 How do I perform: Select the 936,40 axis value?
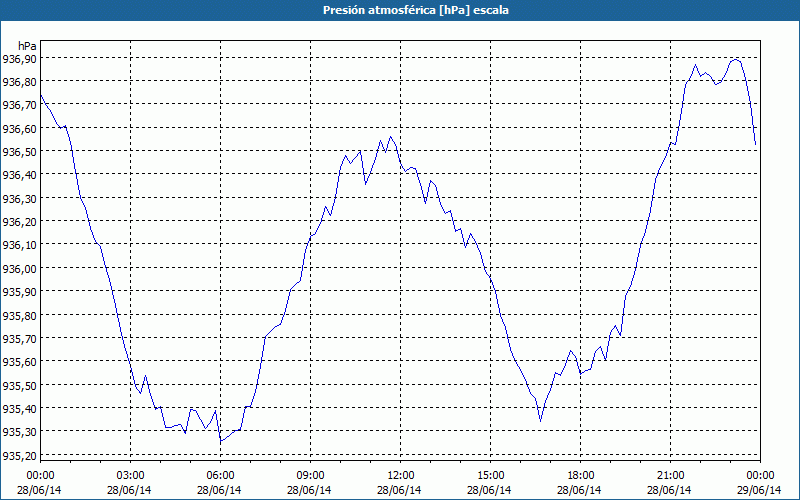tap(20, 175)
